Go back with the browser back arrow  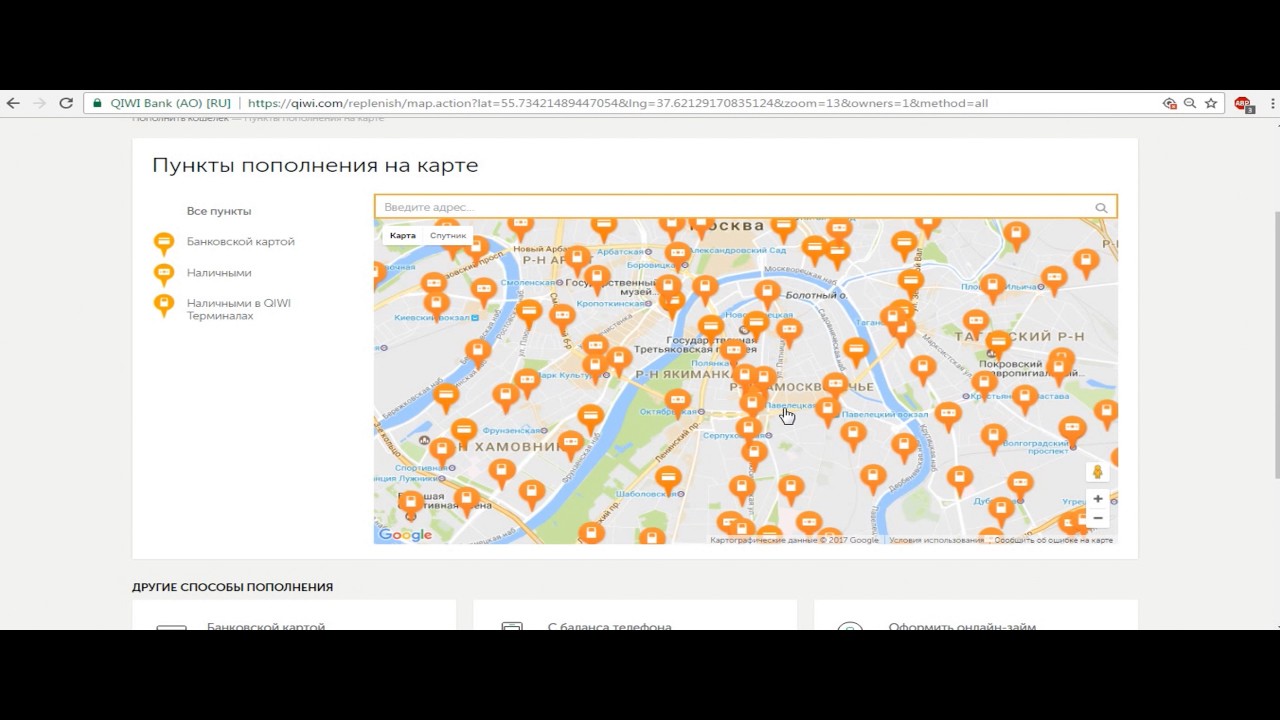(x=13, y=103)
